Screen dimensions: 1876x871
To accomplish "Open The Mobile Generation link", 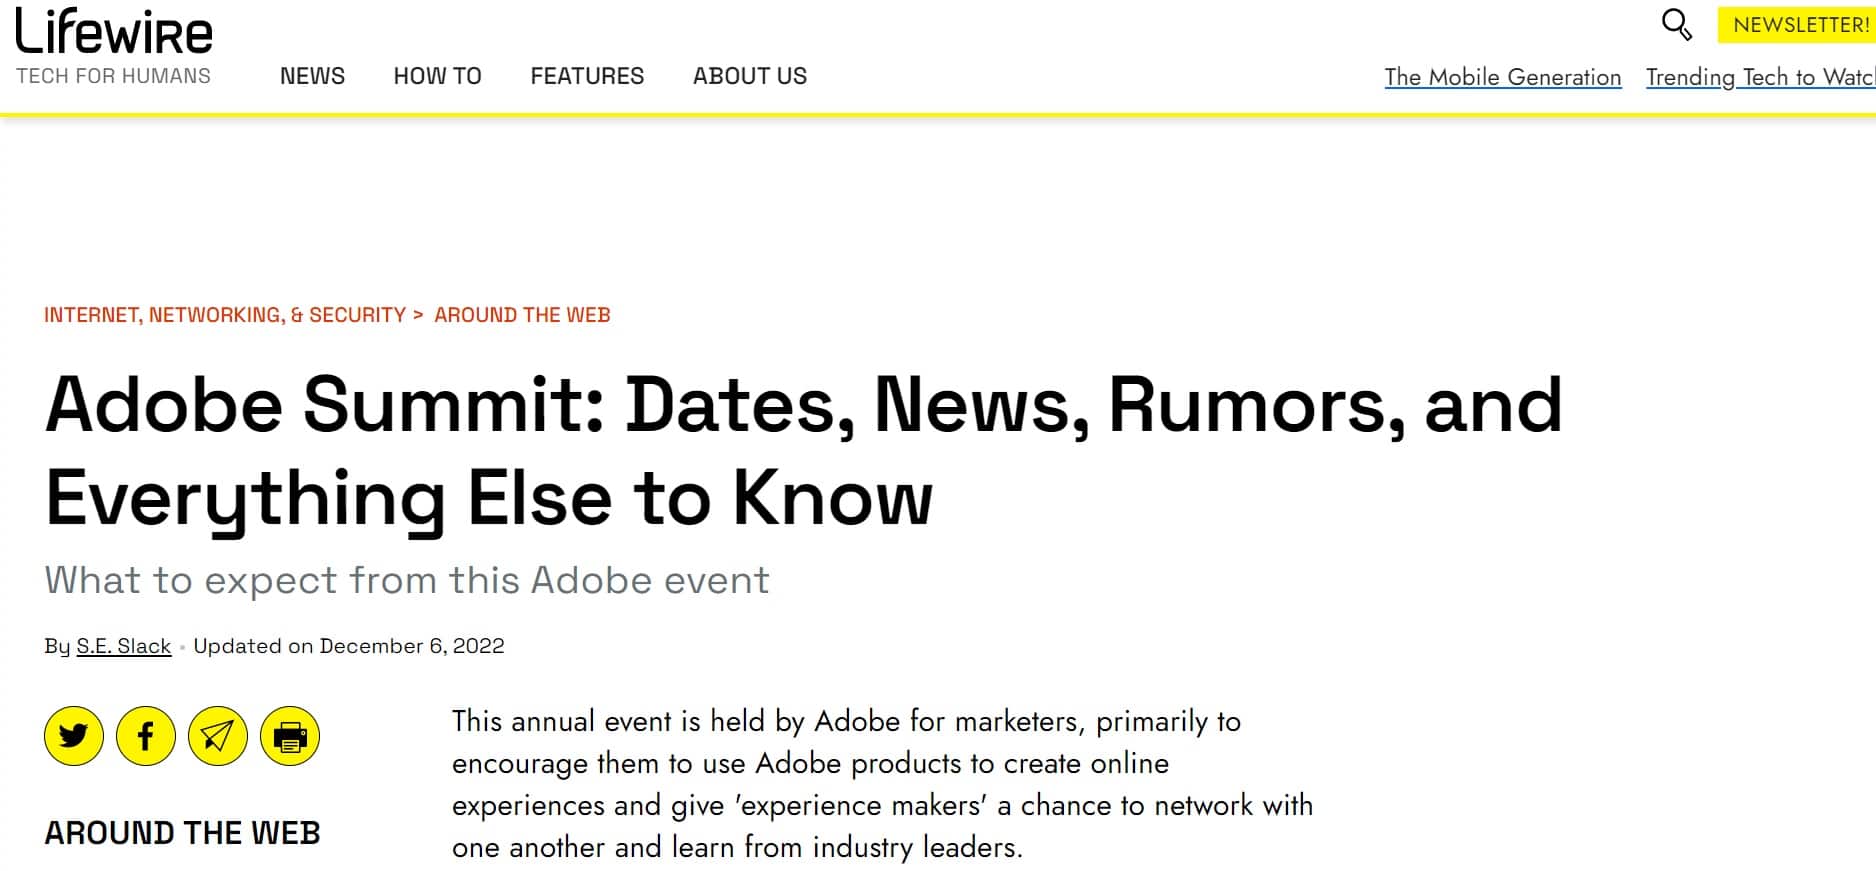I will click(x=1502, y=77).
